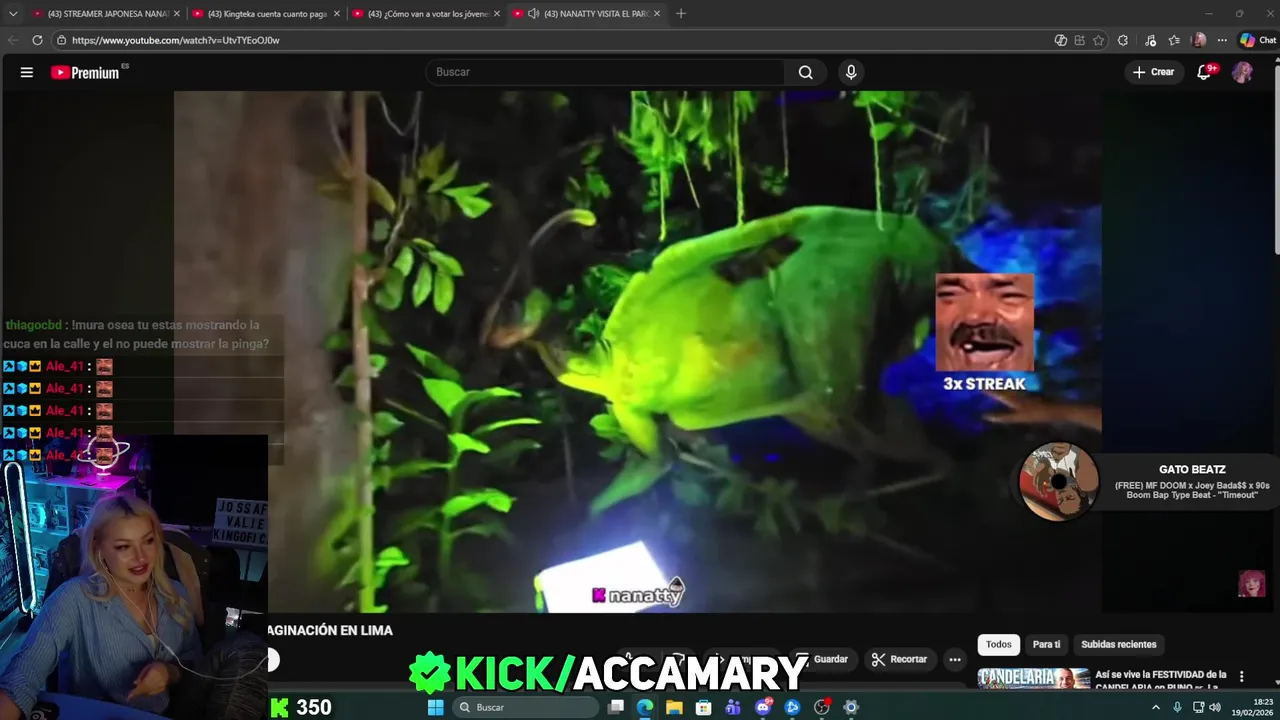Open YouTube account avatar menu

click(x=1242, y=72)
